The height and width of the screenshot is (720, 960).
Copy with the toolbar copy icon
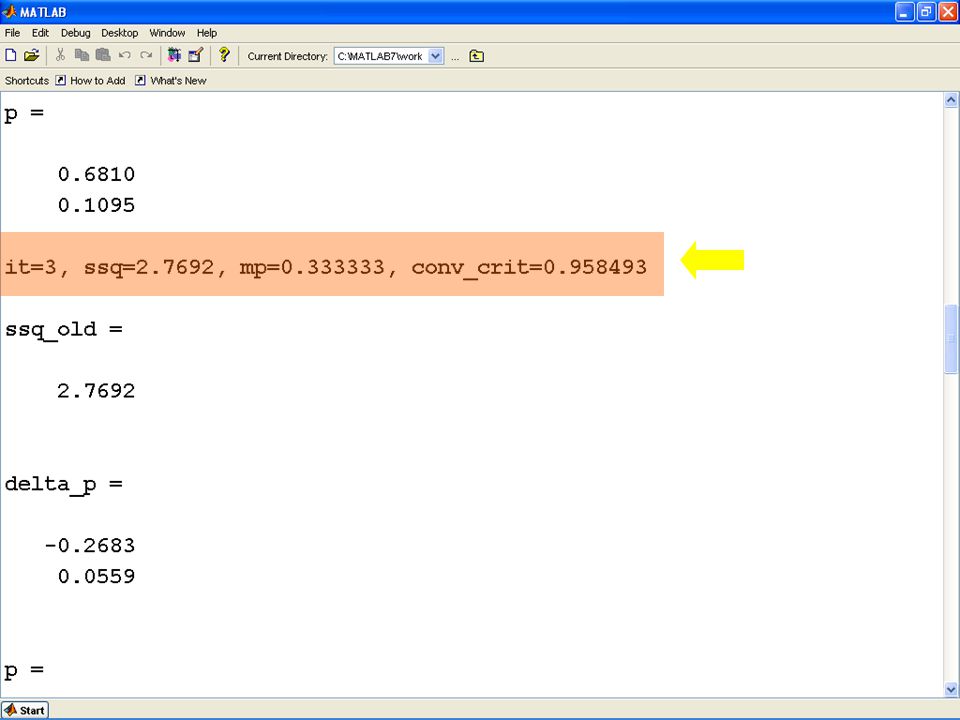tap(81, 55)
